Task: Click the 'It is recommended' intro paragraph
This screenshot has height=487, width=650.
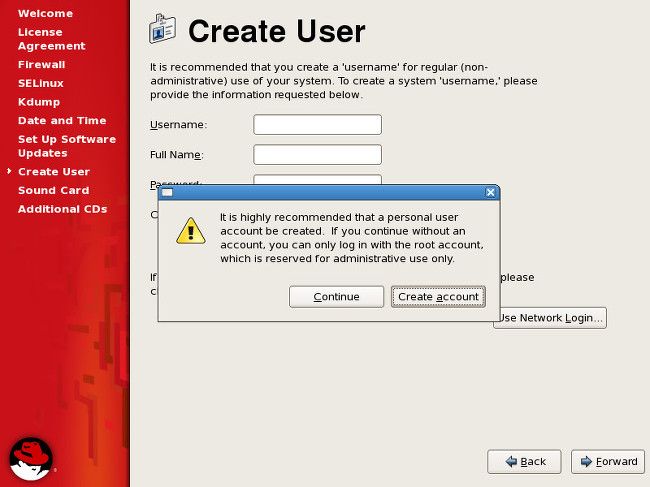Action: (x=343, y=81)
